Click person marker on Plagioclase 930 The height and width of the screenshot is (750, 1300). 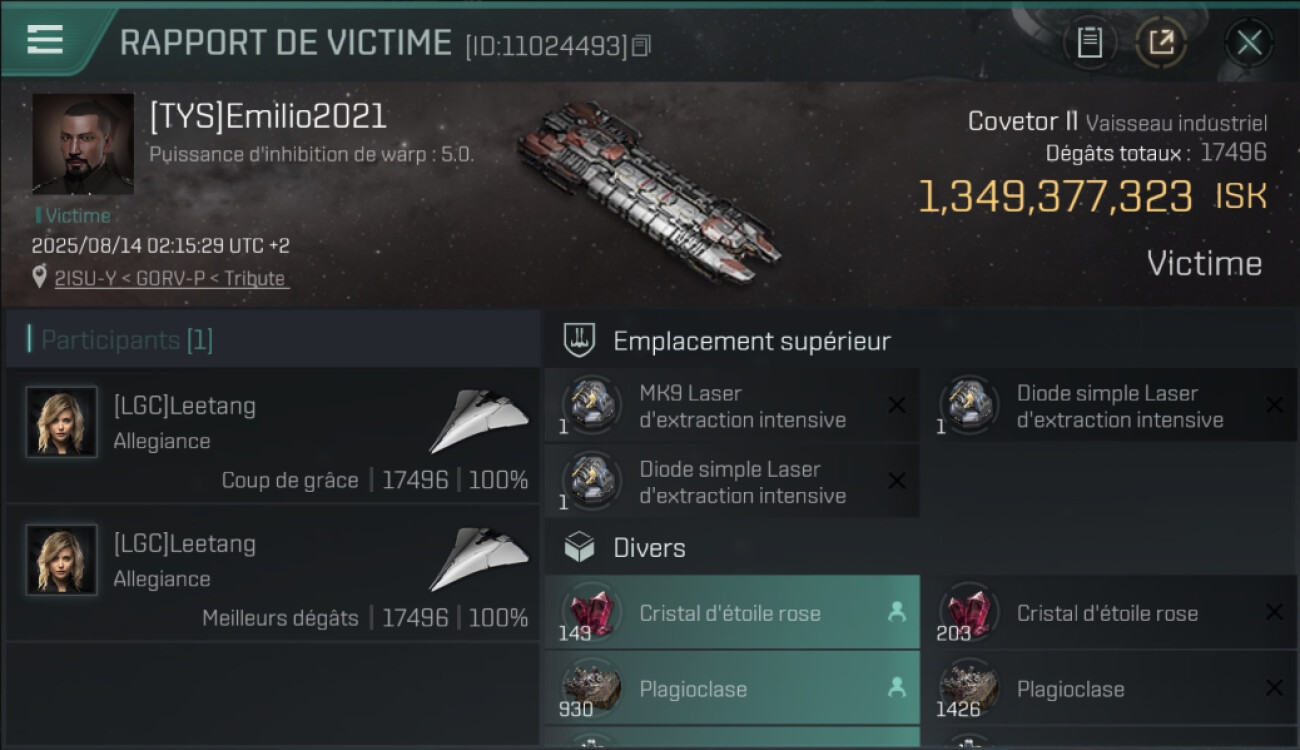click(x=897, y=688)
